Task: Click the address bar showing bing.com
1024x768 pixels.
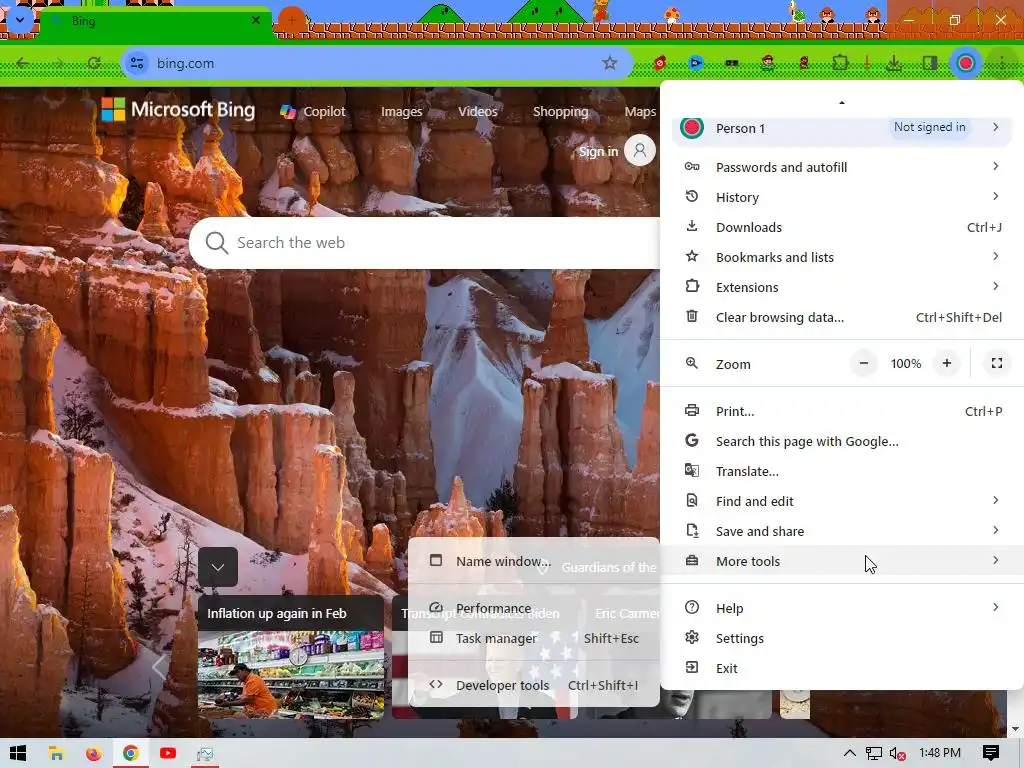Action: click(377, 63)
